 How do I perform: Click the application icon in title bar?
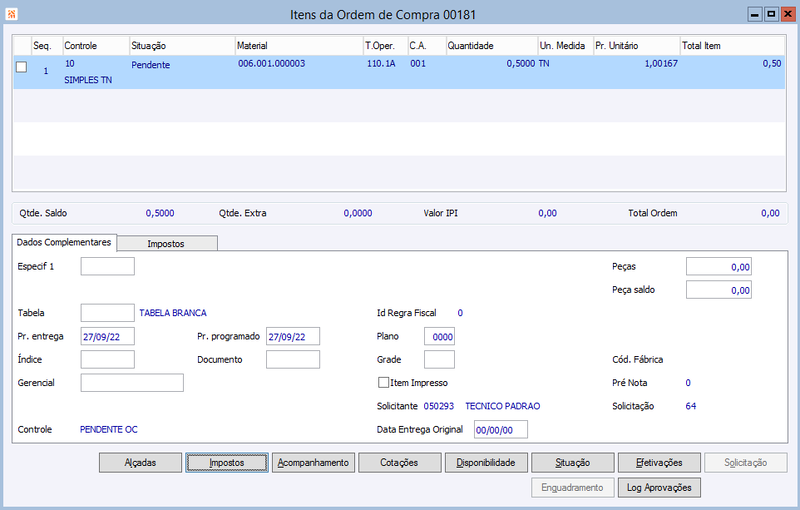(x=11, y=14)
